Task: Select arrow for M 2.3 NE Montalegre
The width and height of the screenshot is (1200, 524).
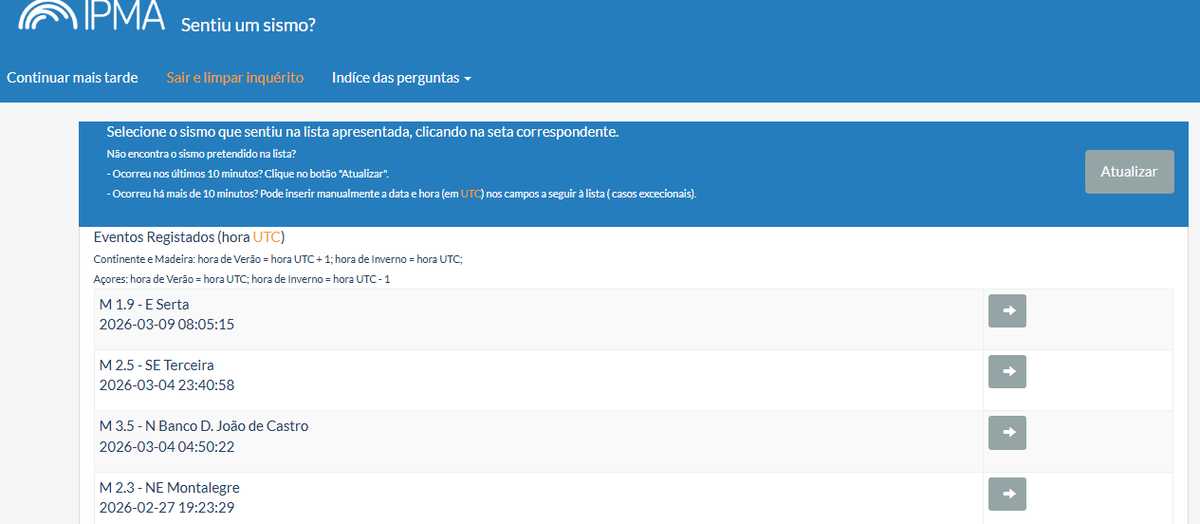Action: click(x=1007, y=494)
